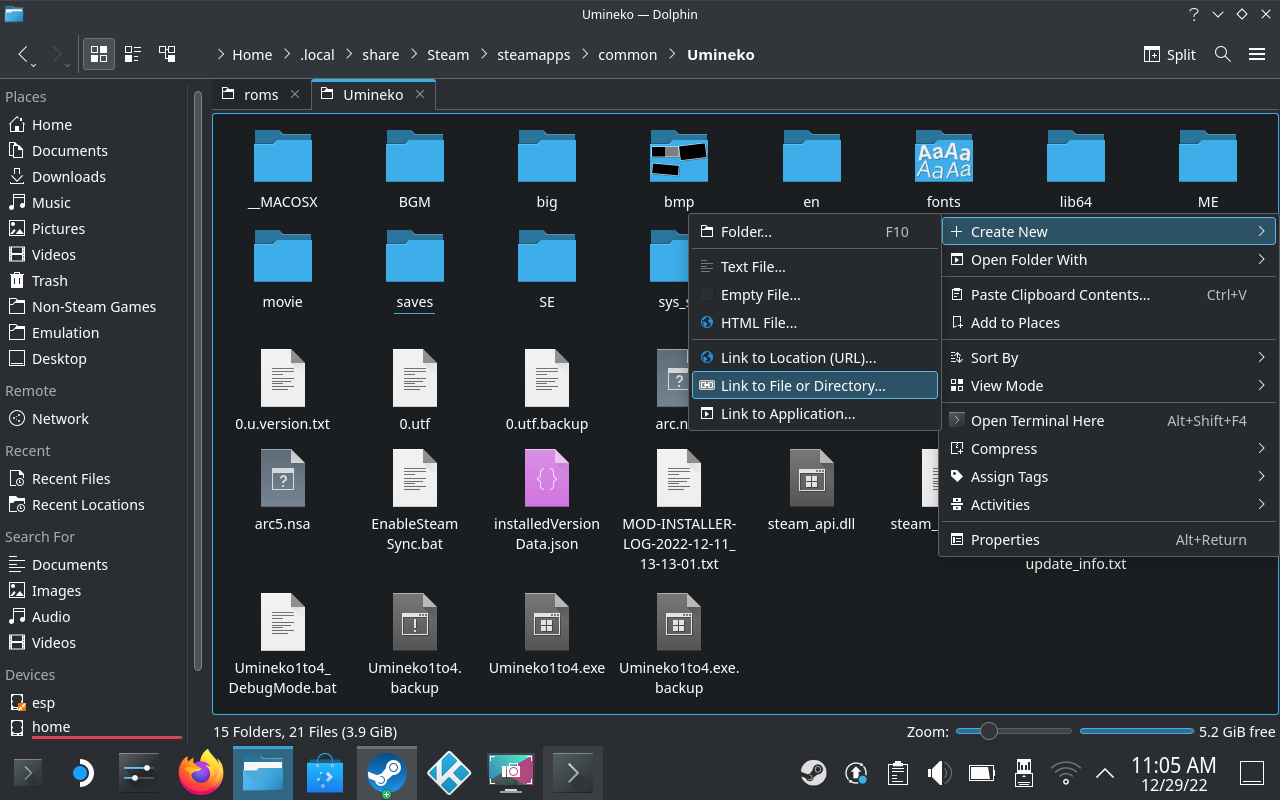Image resolution: width=1280 pixels, height=800 pixels.
Task: Open Properties from the context menu
Action: [x=1109, y=540]
